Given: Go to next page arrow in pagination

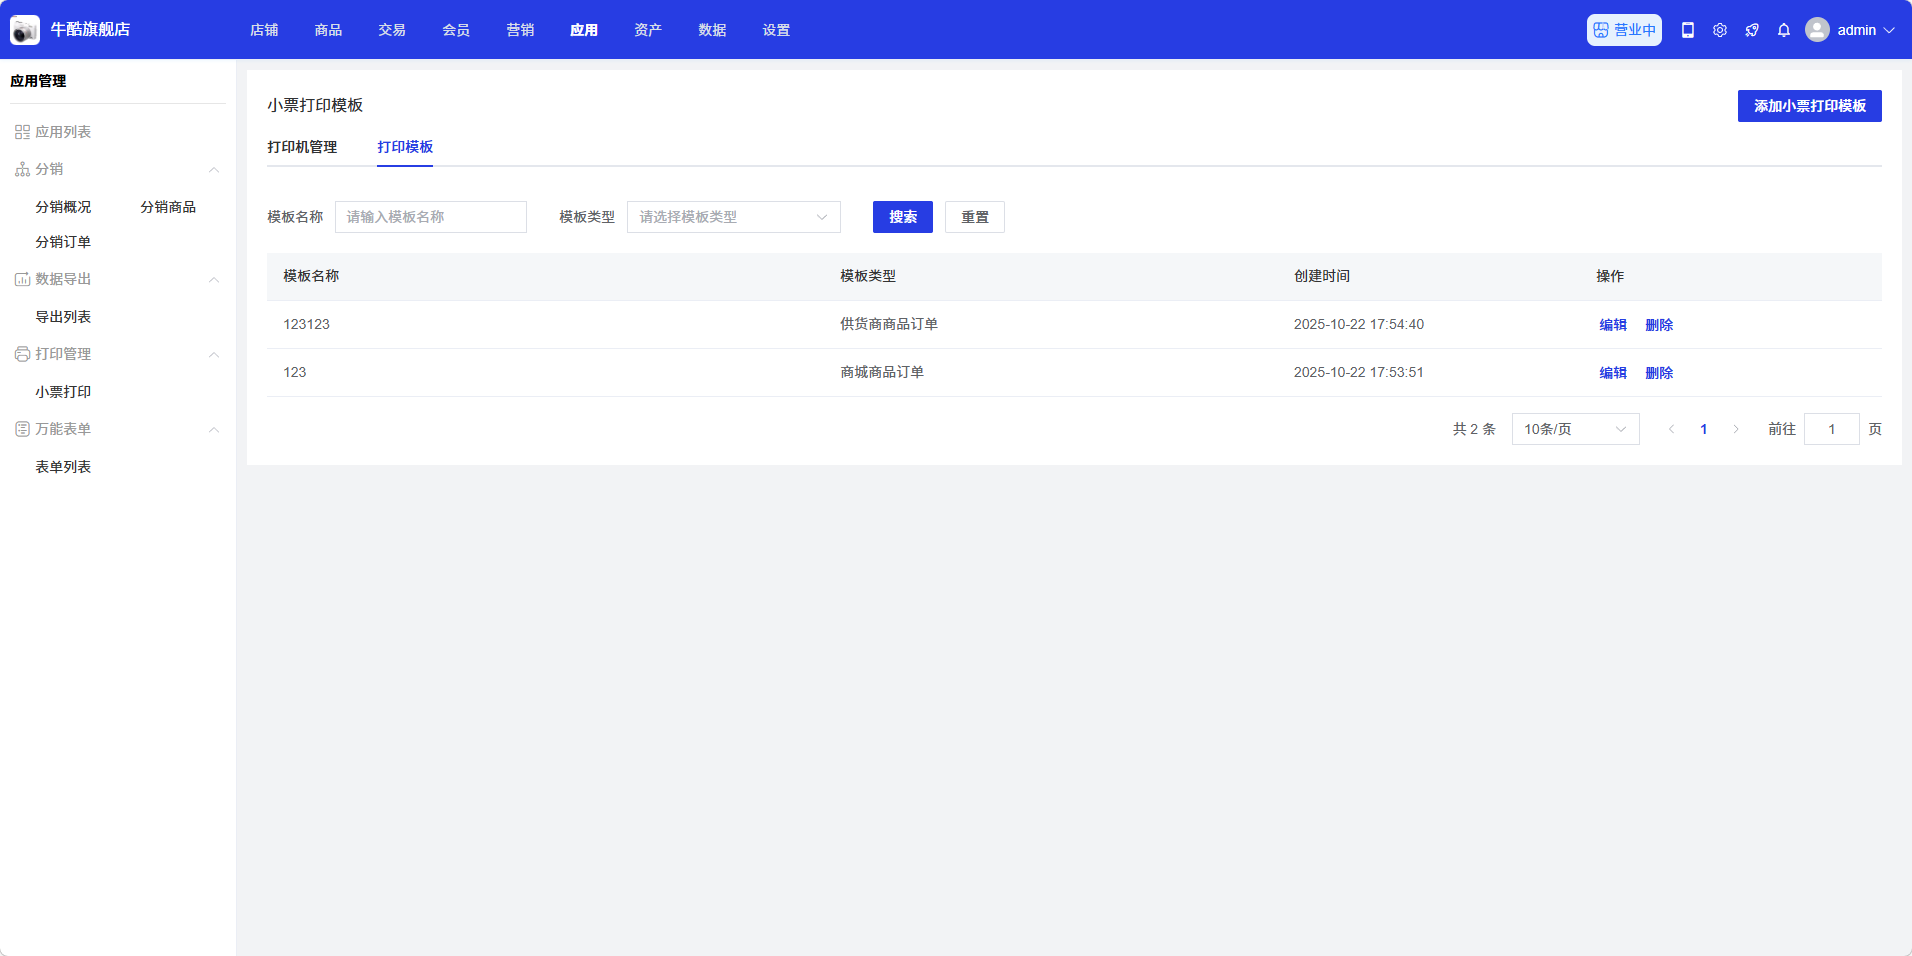Looking at the screenshot, I should [1736, 429].
